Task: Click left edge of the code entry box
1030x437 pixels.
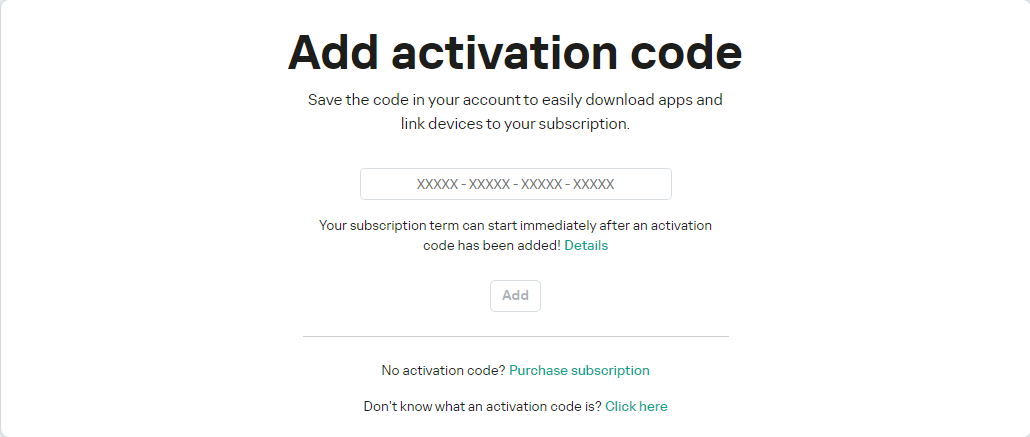Action: click(366, 184)
